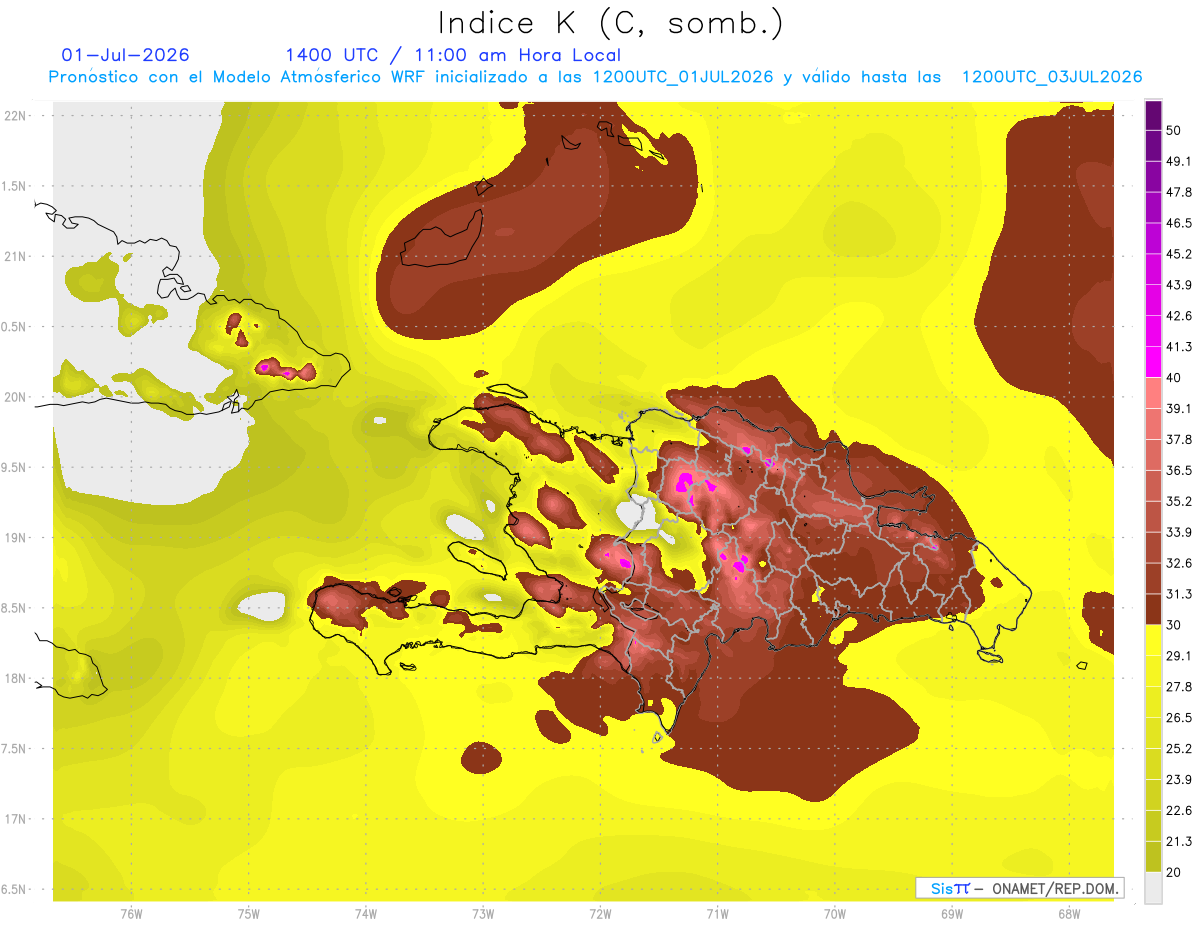The height and width of the screenshot is (927, 1200).
Task: Click the "69W" longitude label
Action: (x=952, y=913)
